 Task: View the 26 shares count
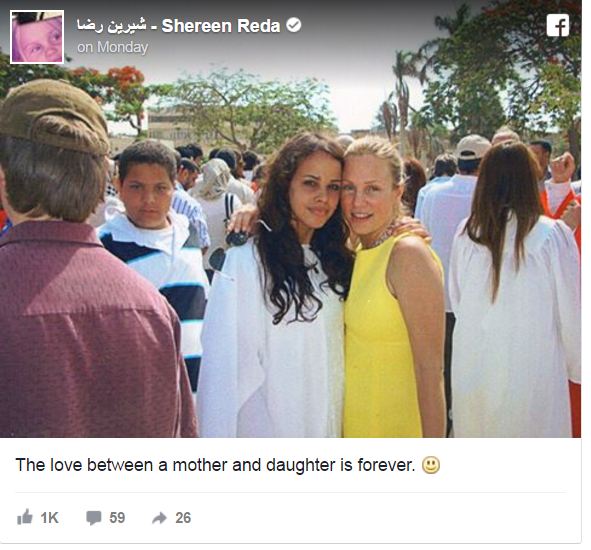pos(183,518)
